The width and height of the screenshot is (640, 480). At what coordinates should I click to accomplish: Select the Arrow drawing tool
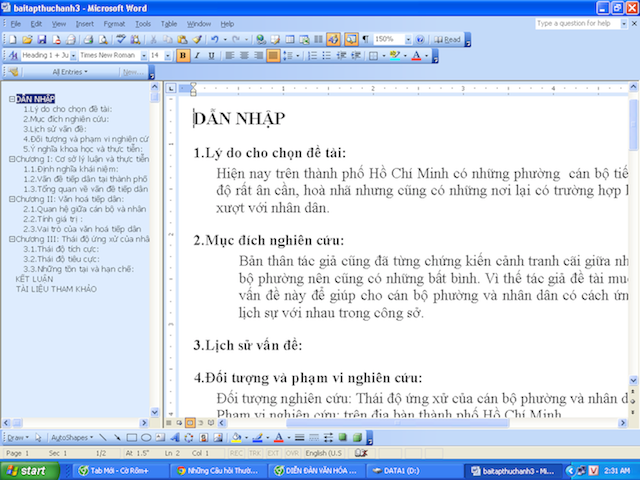click(x=117, y=438)
